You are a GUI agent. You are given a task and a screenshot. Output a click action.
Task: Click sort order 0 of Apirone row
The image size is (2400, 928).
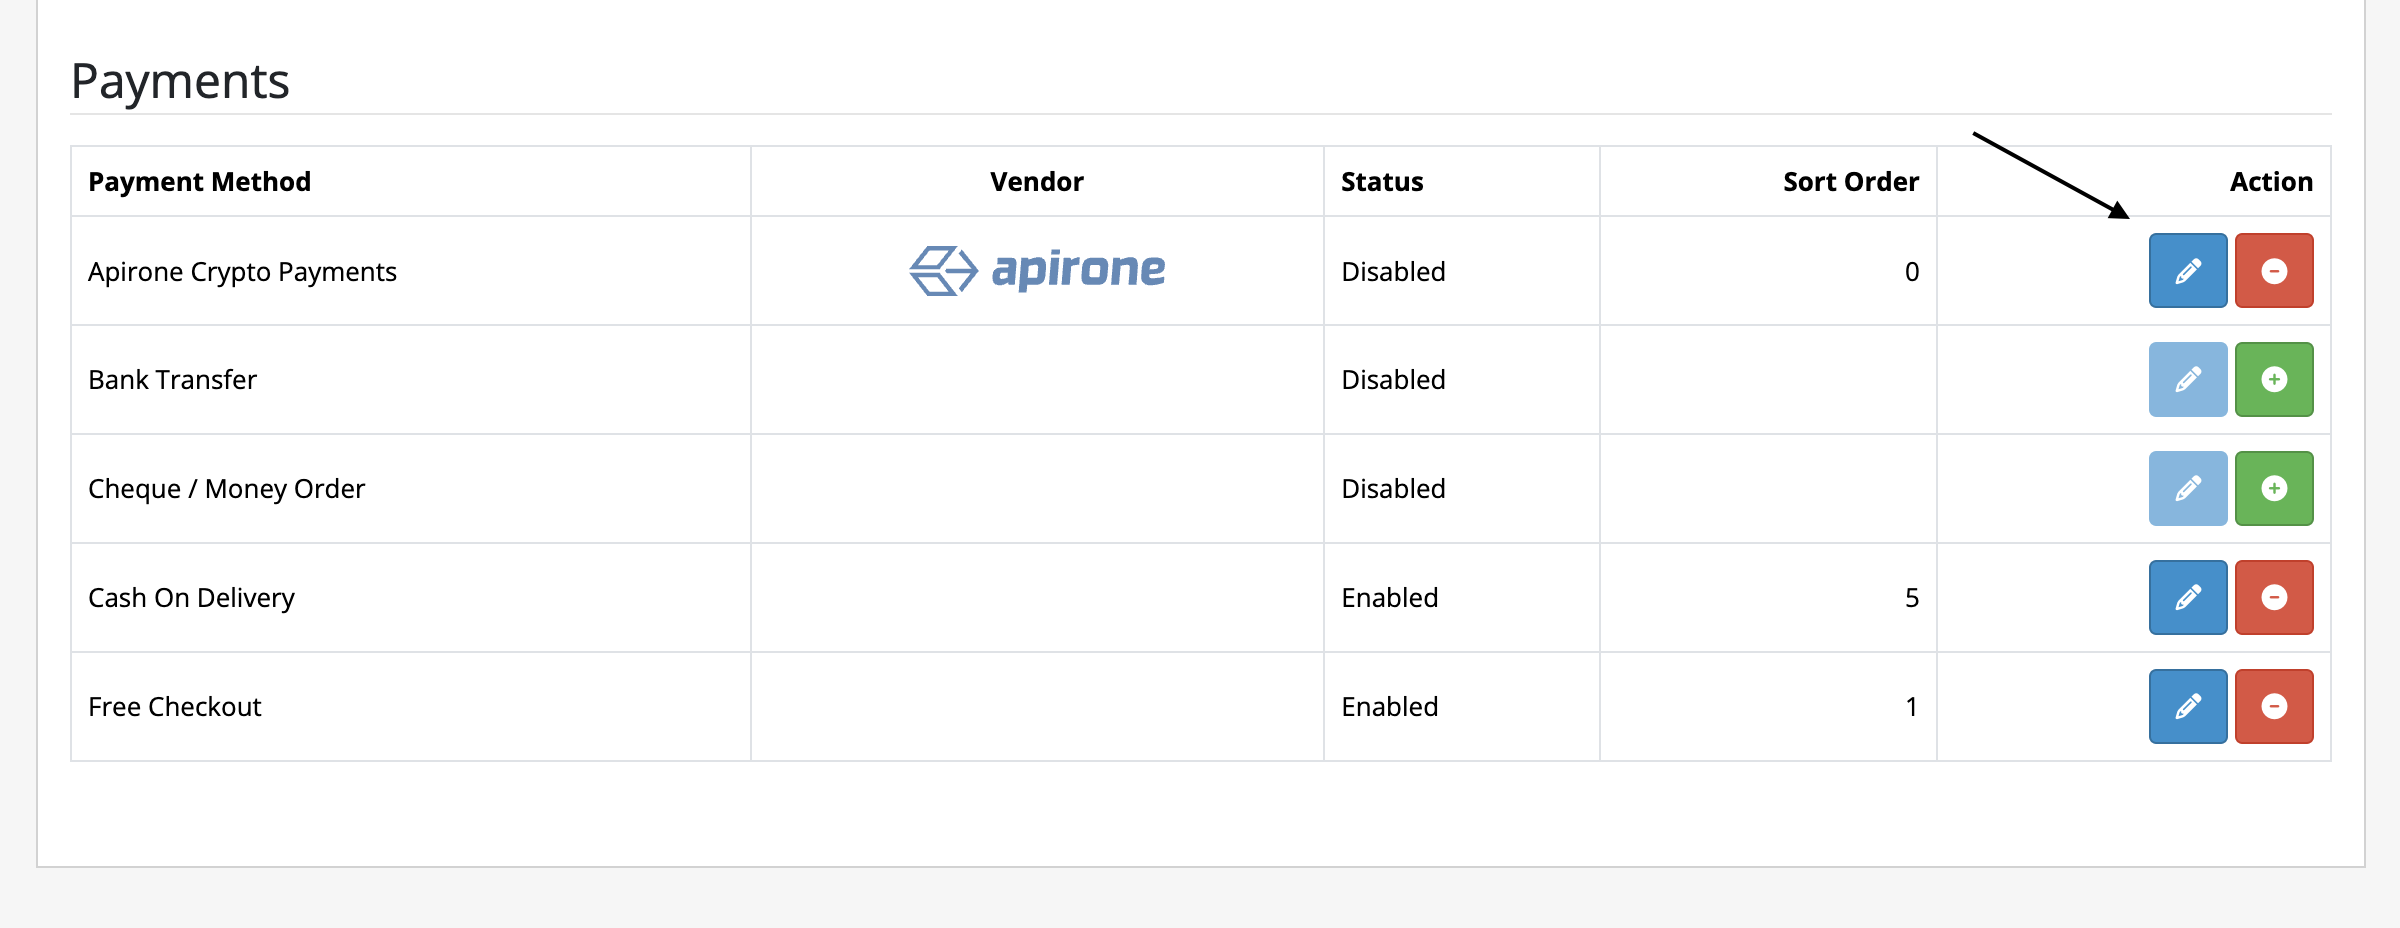[x=1912, y=272]
